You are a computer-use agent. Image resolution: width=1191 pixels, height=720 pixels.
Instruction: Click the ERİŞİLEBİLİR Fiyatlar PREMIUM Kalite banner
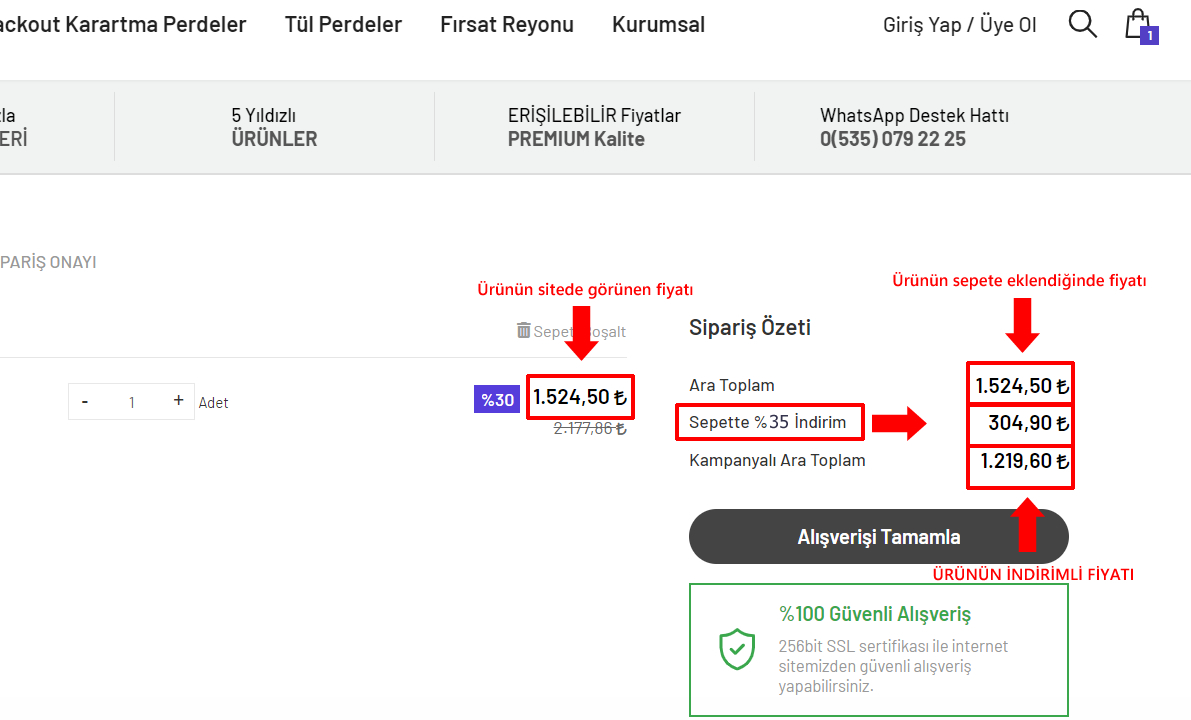(x=594, y=127)
